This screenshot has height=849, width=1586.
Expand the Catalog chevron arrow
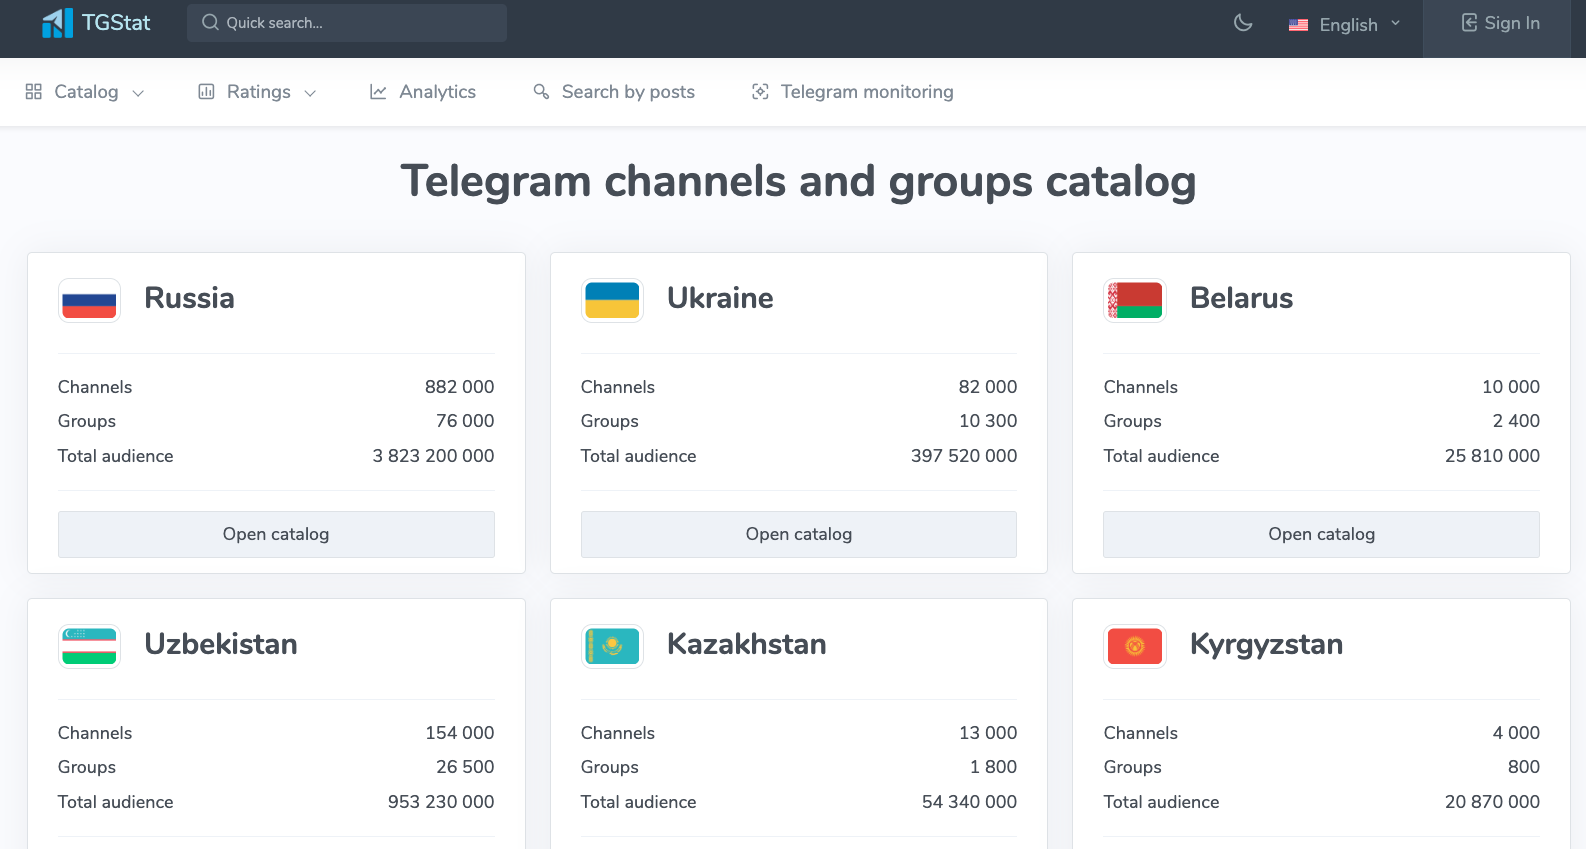(x=138, y=93)
